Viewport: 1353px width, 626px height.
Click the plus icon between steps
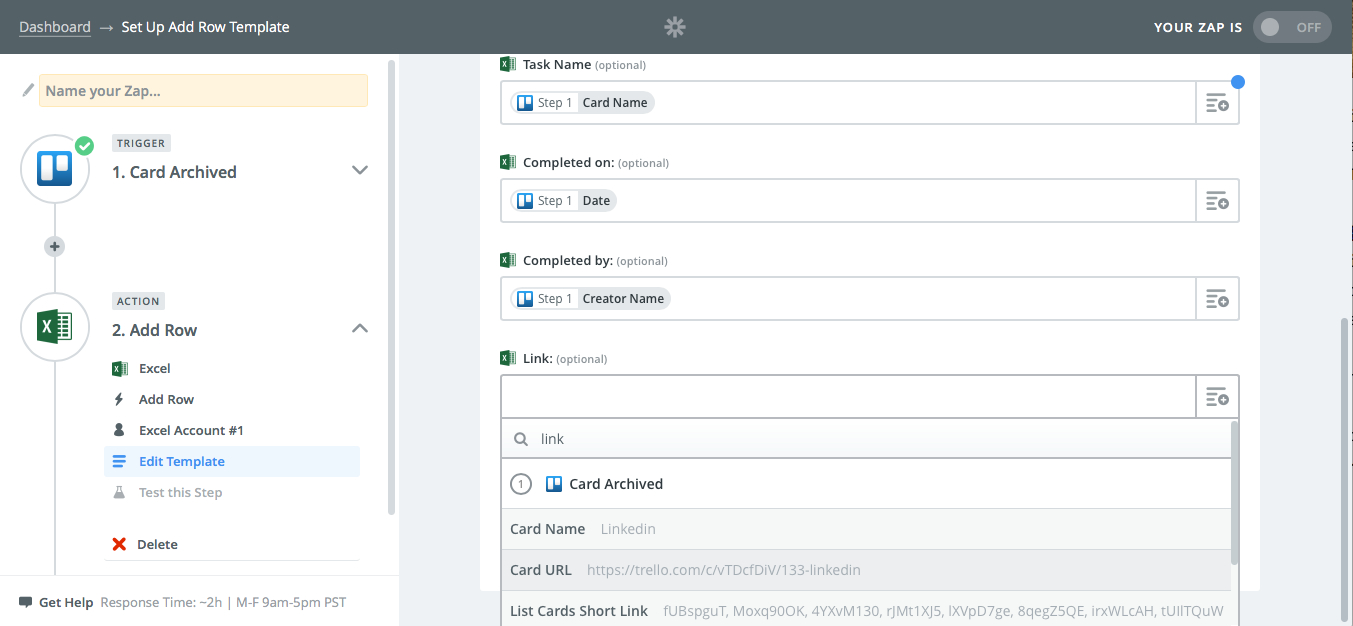coord(55,246)
